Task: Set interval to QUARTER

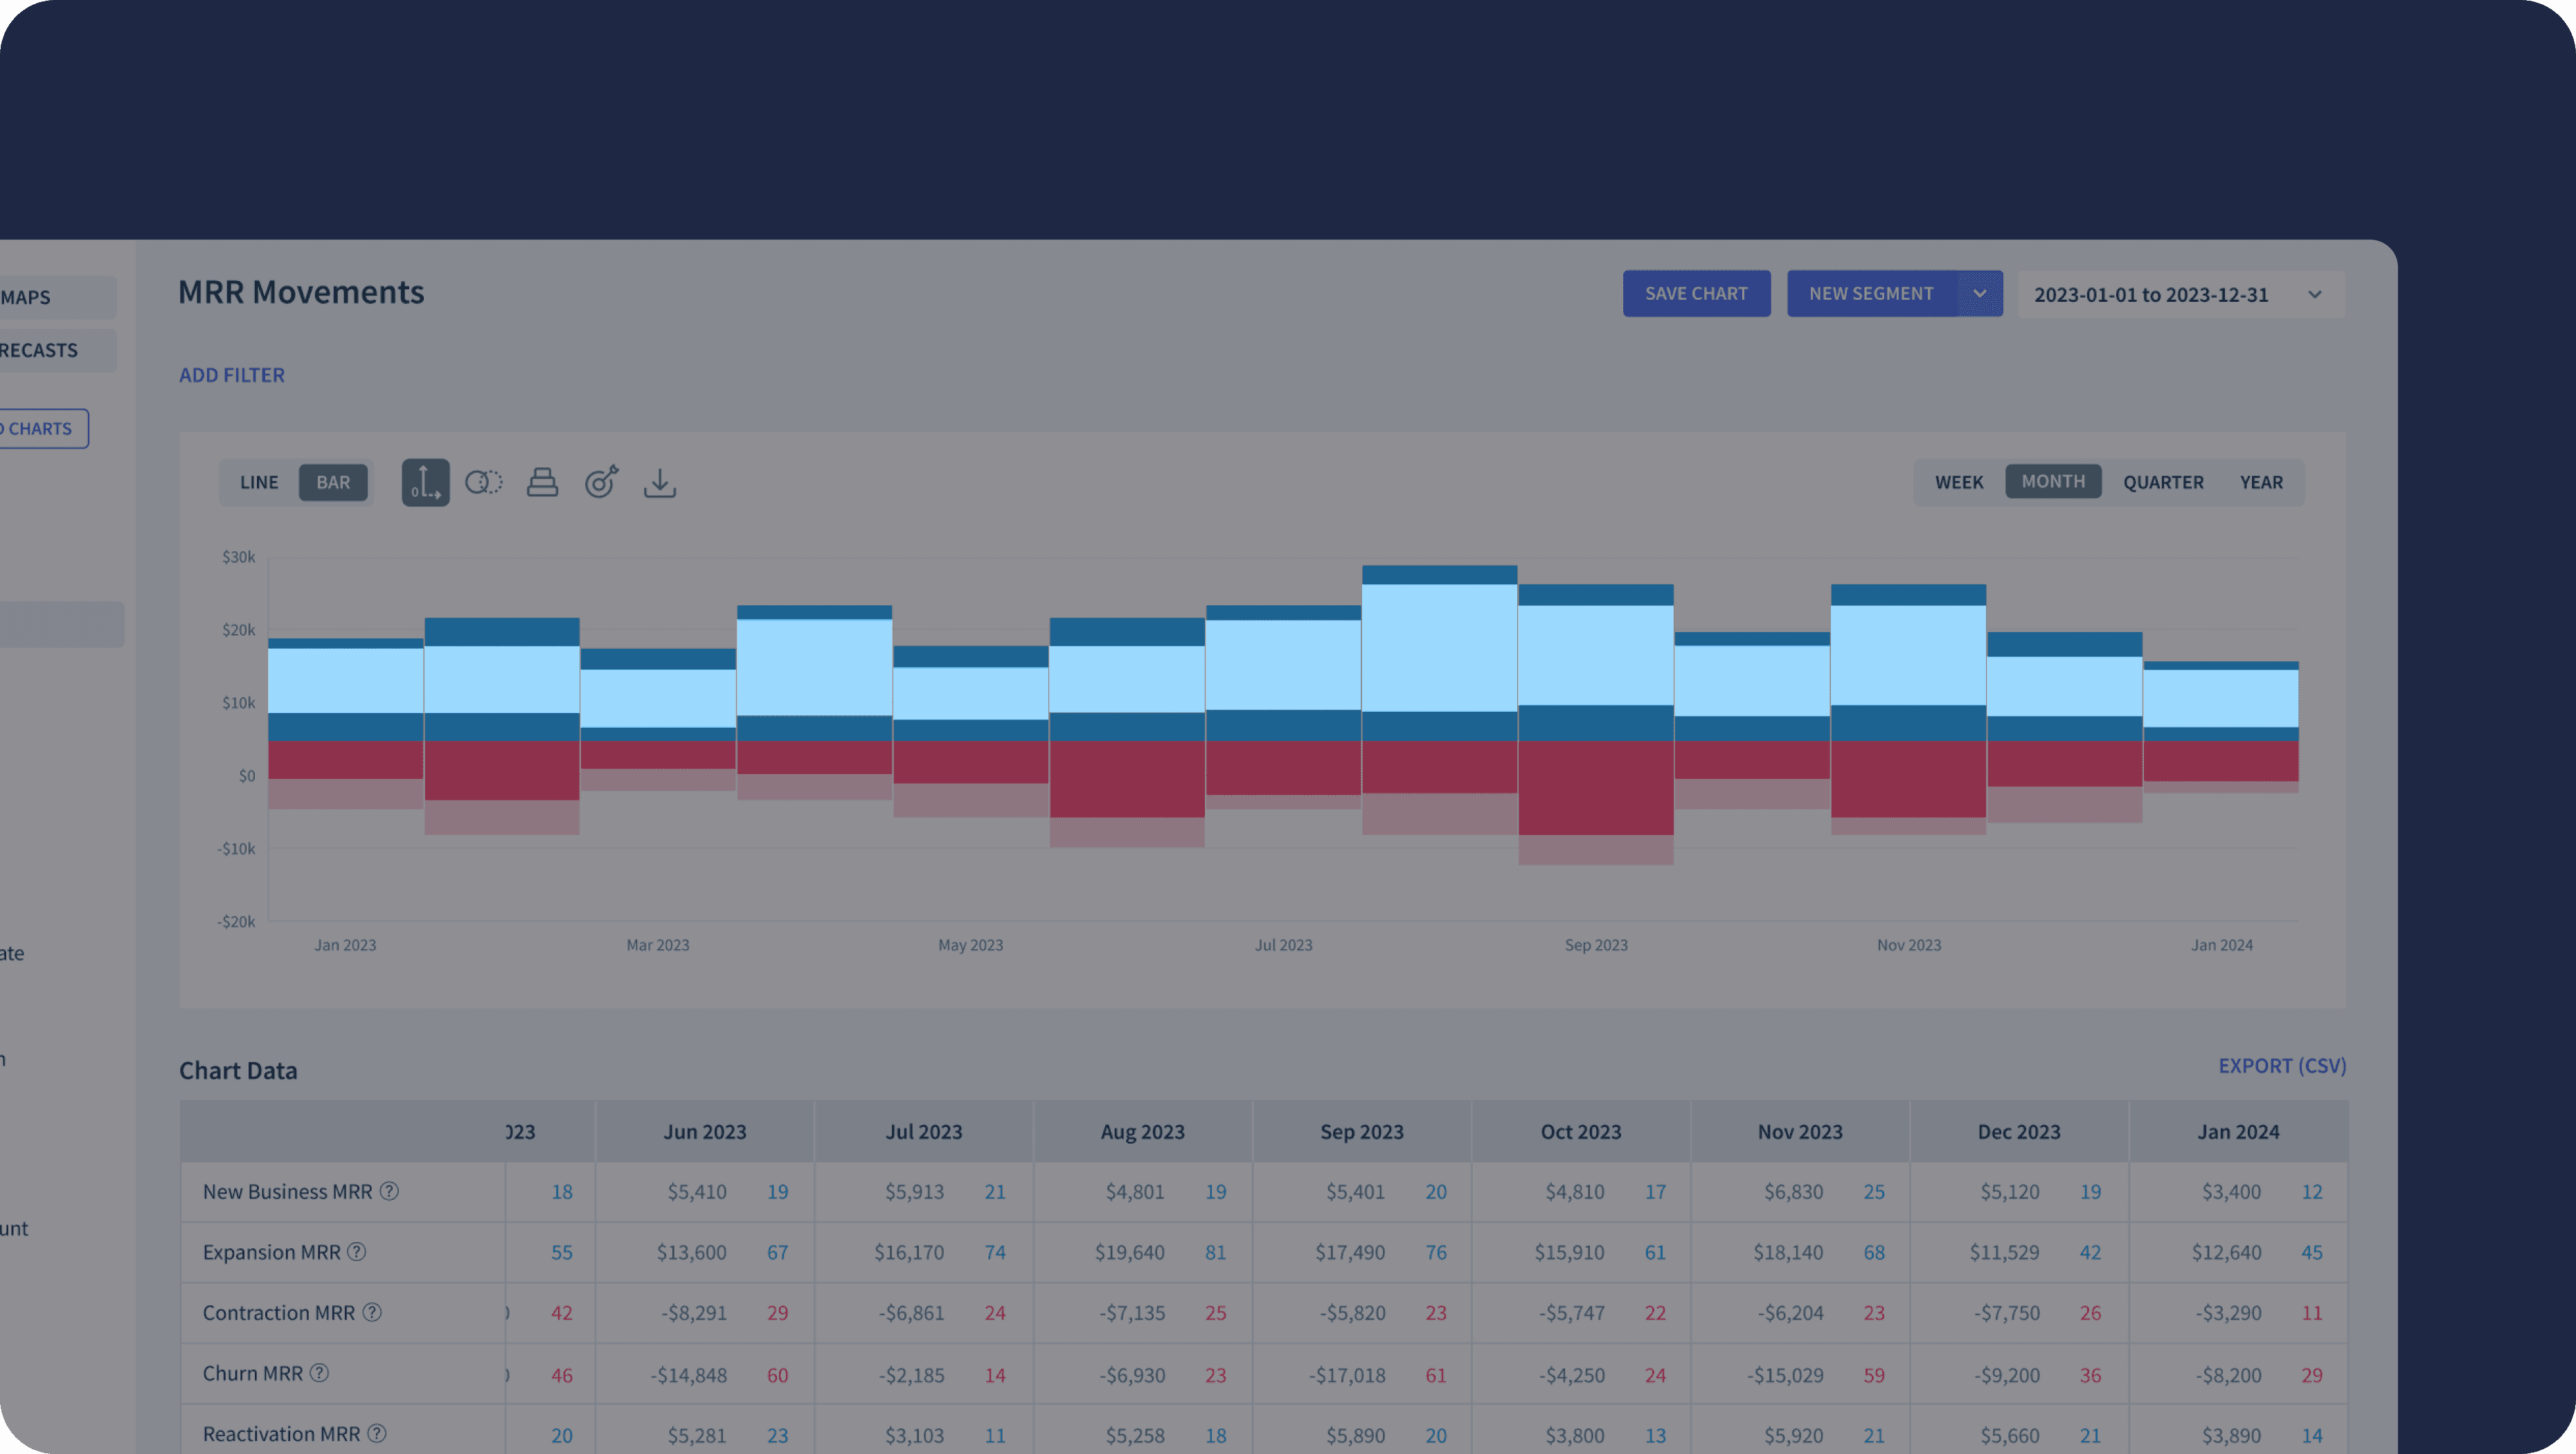Action: pyautogui.click(x=2163, y=483)
